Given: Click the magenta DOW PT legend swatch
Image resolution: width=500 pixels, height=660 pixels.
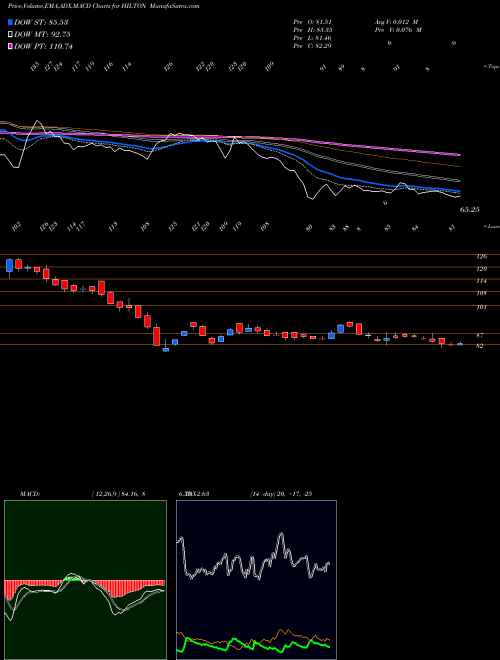Looking at the screenshot, I should [x=10, y=46].
